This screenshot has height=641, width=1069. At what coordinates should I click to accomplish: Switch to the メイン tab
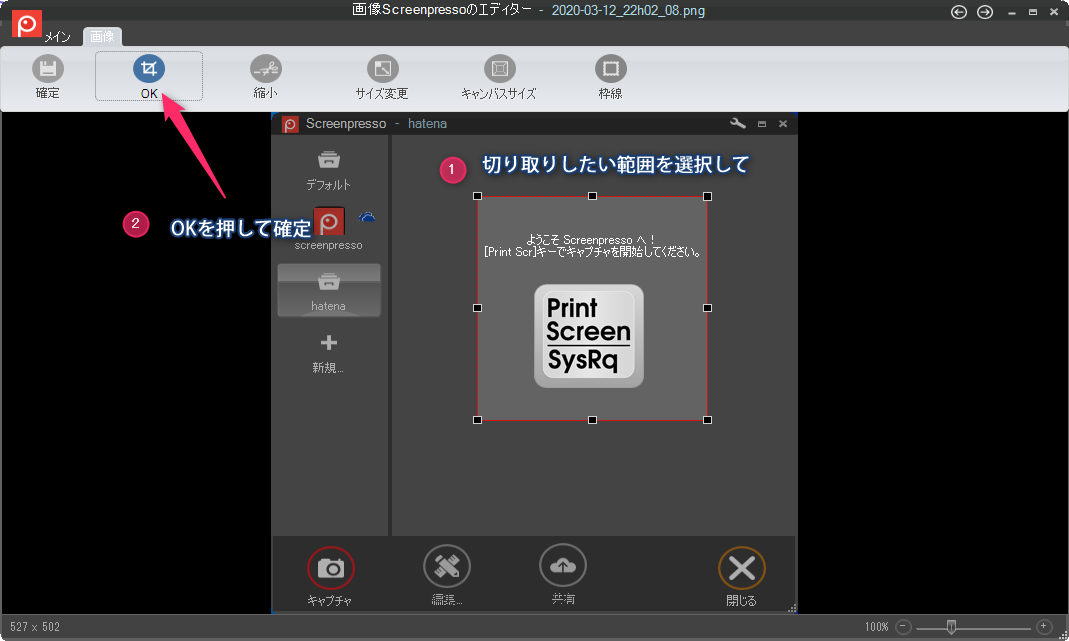pyautogui.click(x=58, y=37)
